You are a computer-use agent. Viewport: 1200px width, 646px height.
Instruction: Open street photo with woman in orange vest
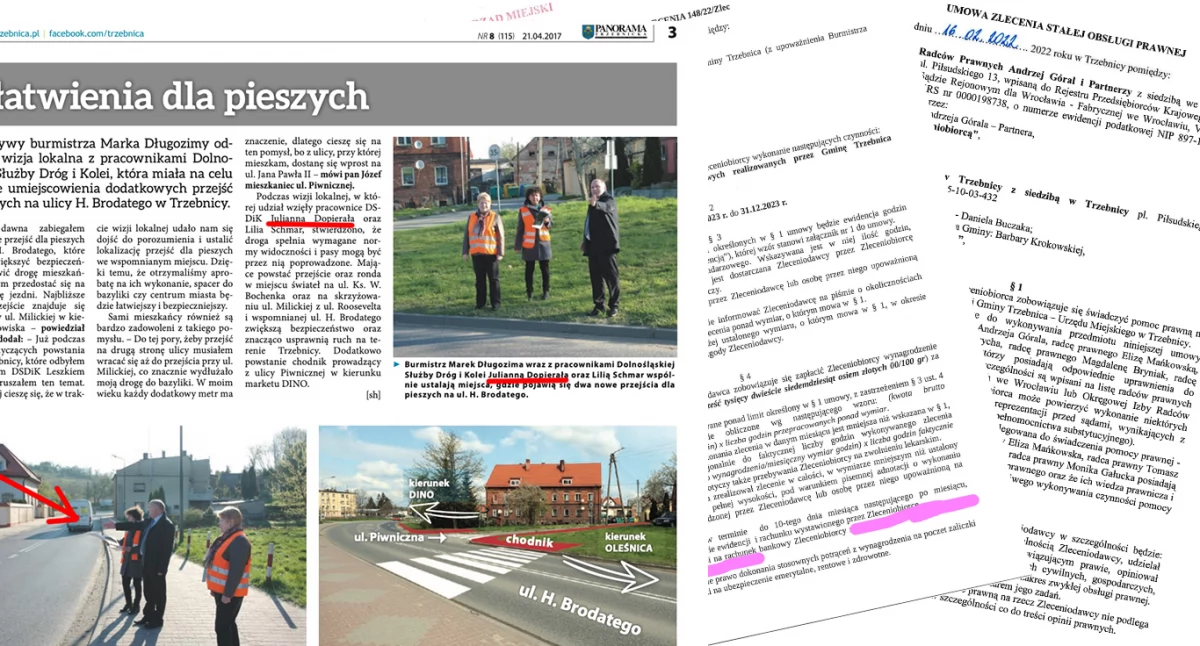pyautogui.click(x=153, y=535)
